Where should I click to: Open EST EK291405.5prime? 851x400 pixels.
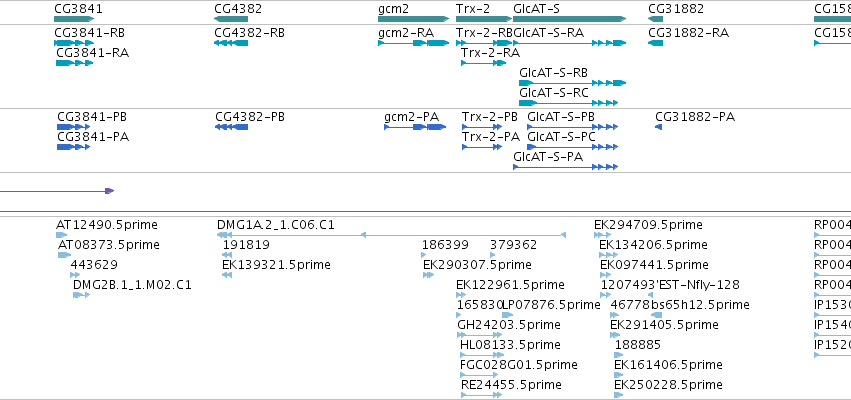(664, 326)
